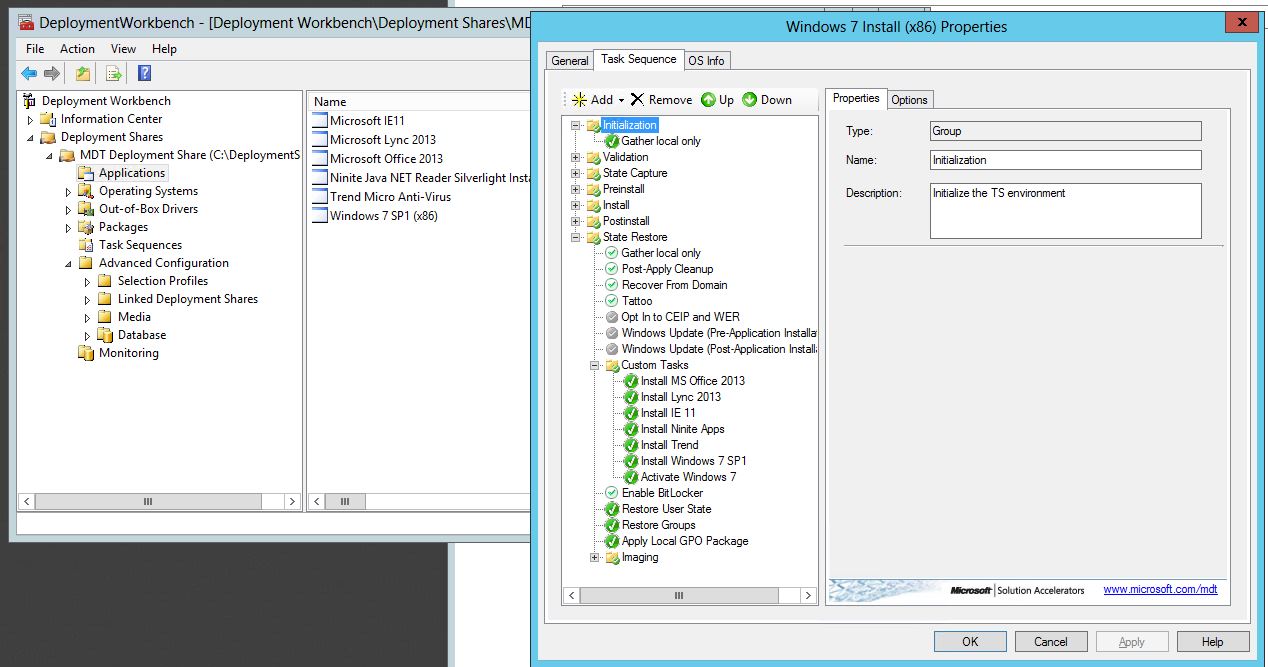Click the Deployment Workbench root icon
The width and height of the screenshot is (1268, 667).
coord(29,101)
